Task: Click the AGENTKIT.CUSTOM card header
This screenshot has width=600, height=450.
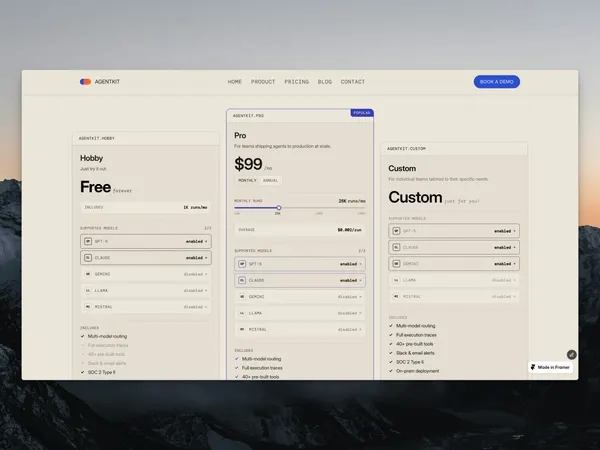Action: pos(454,148)
